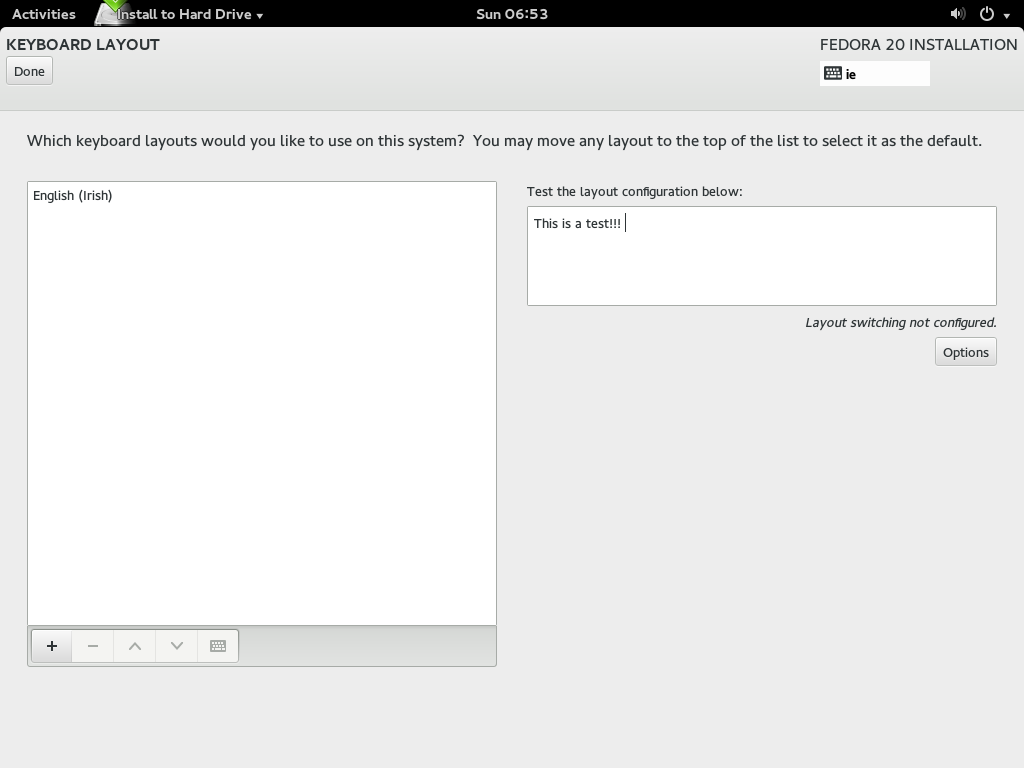Screen dimensions: 1024x768
Task: Open the volume control in top bar
Action: click(x=957, y=14)
